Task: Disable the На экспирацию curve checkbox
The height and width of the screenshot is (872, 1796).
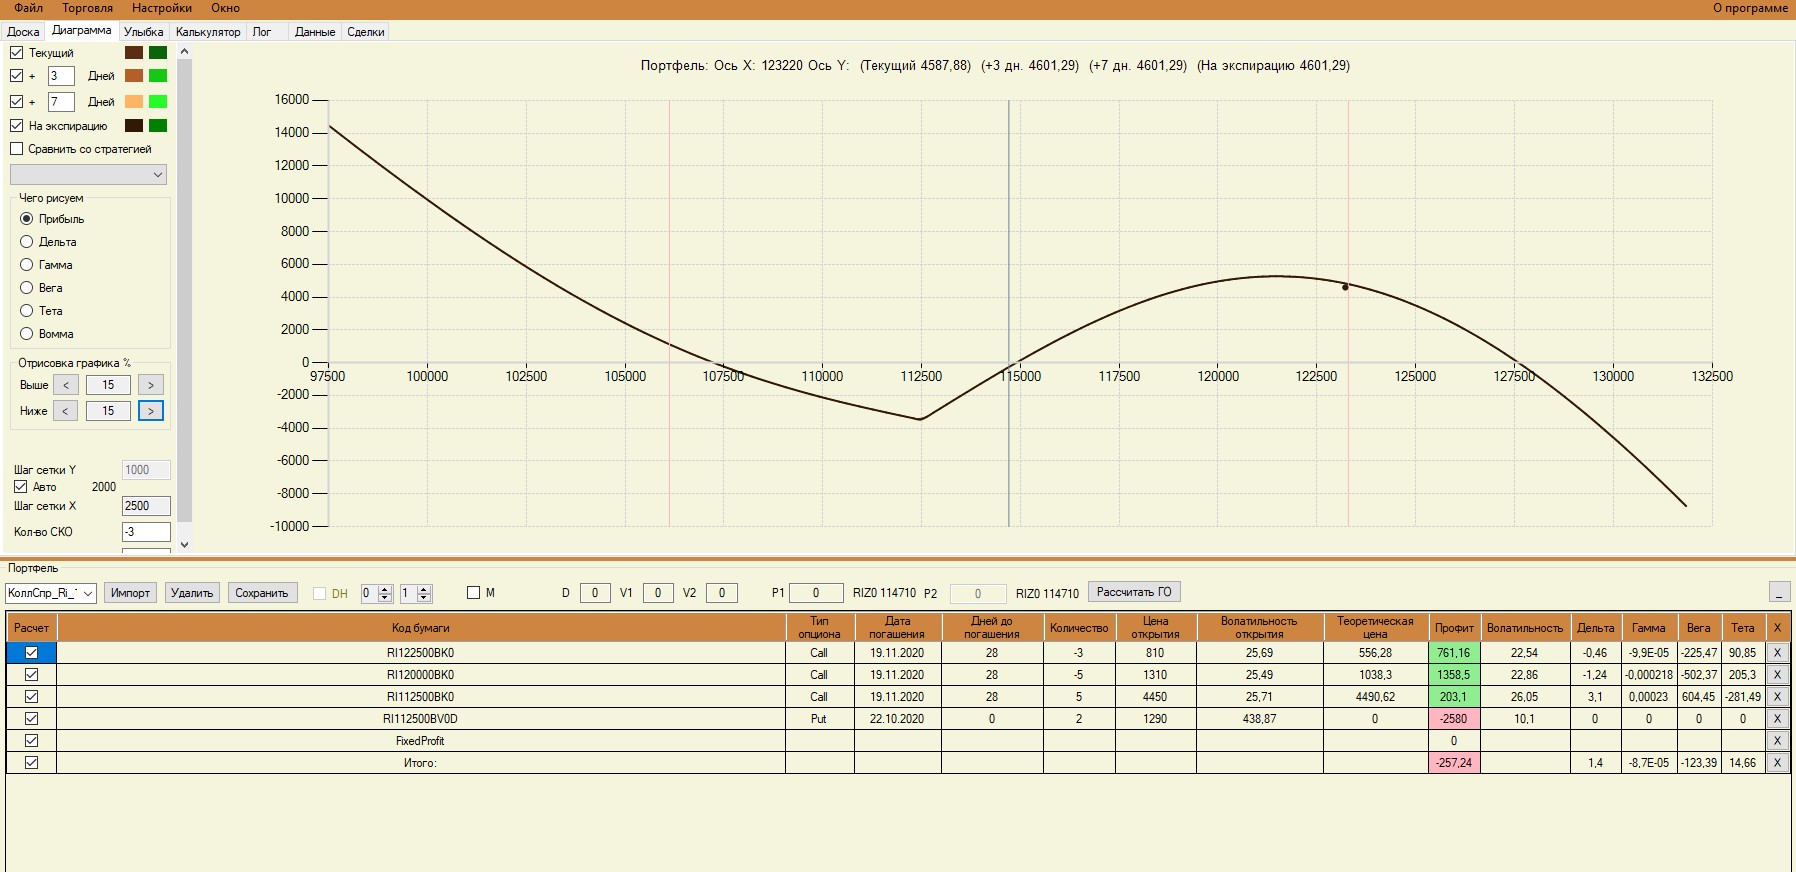Action: click(17, 126)
